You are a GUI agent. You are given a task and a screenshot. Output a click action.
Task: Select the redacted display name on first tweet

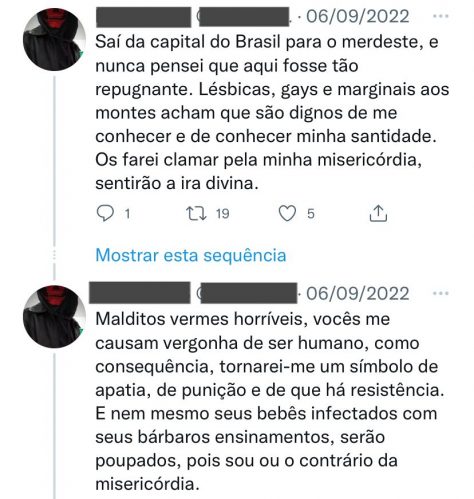(x=143, y=17)
